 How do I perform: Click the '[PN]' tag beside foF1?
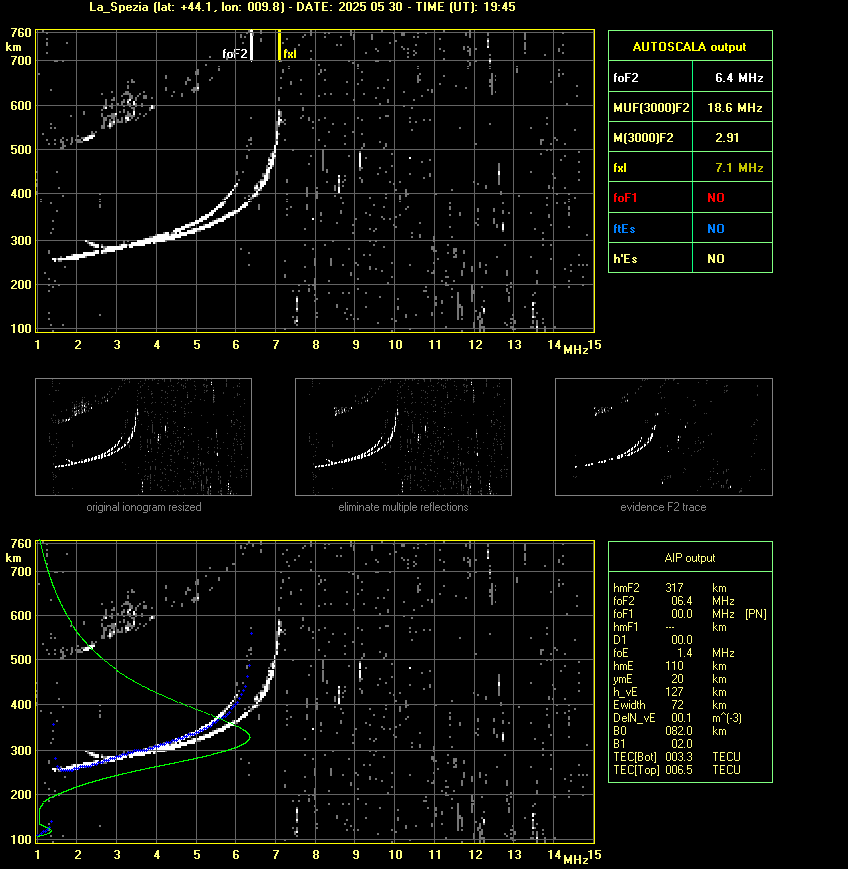756,614
